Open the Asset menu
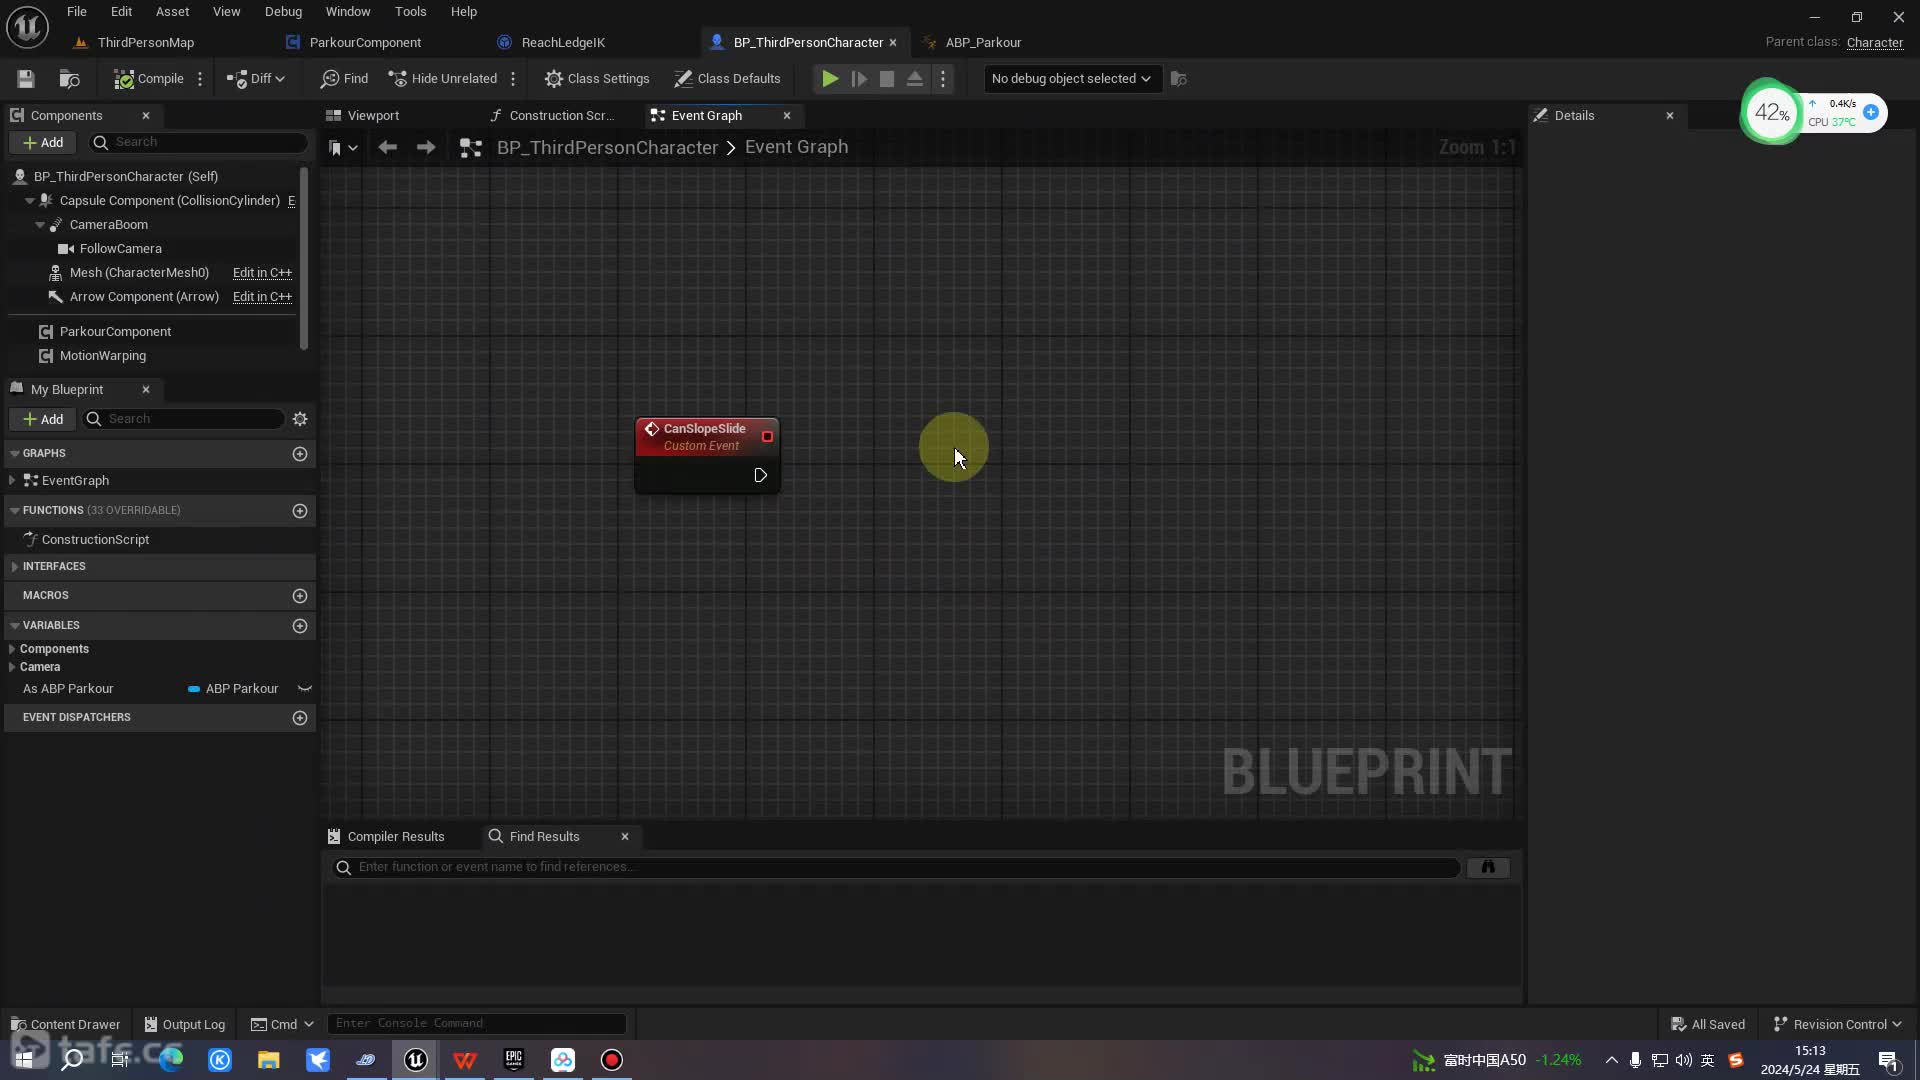The image size is (1920, 1080). tap(172, 12)
